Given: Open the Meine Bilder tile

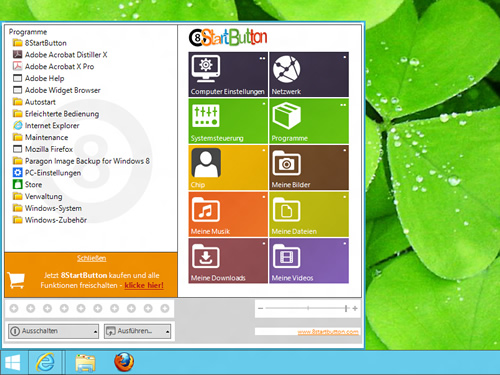Looking at the screenshot, I should 309,168.
